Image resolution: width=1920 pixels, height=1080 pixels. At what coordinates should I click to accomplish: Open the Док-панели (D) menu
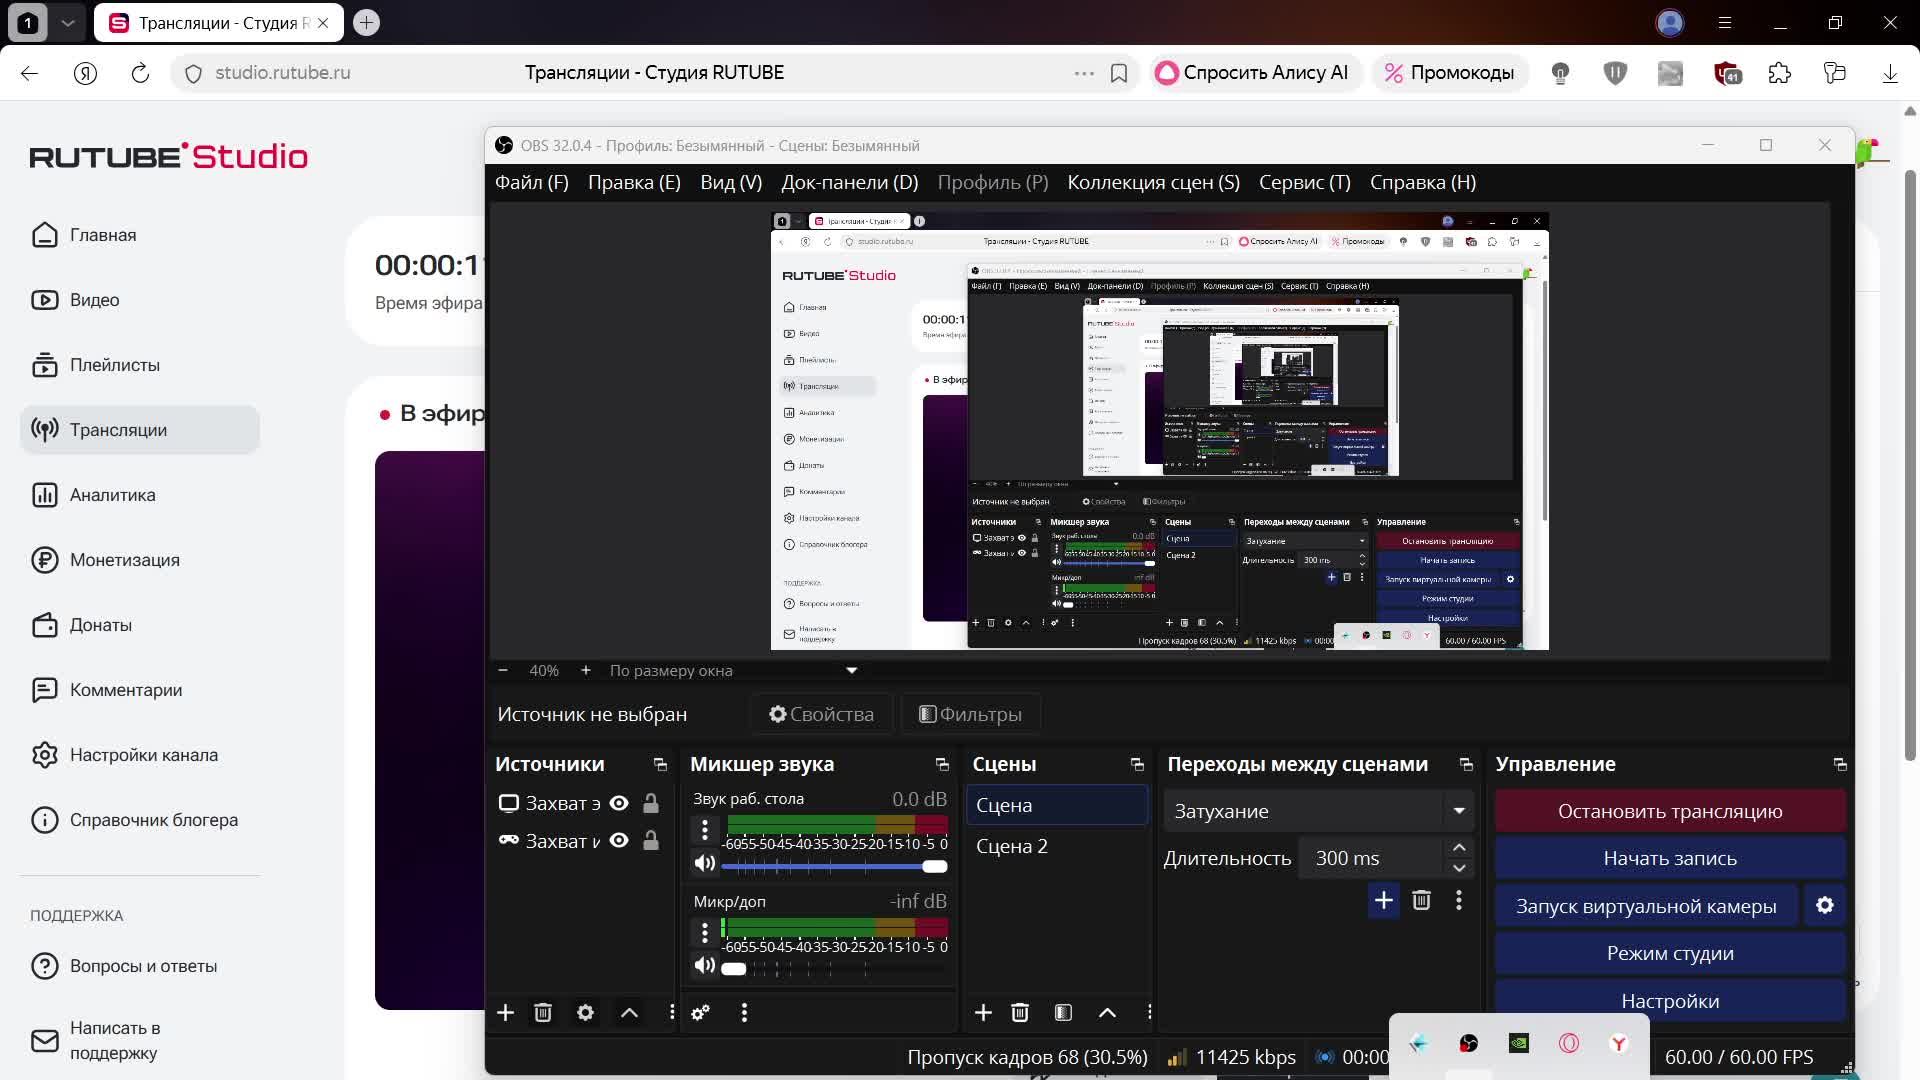[x=849, y=182]
